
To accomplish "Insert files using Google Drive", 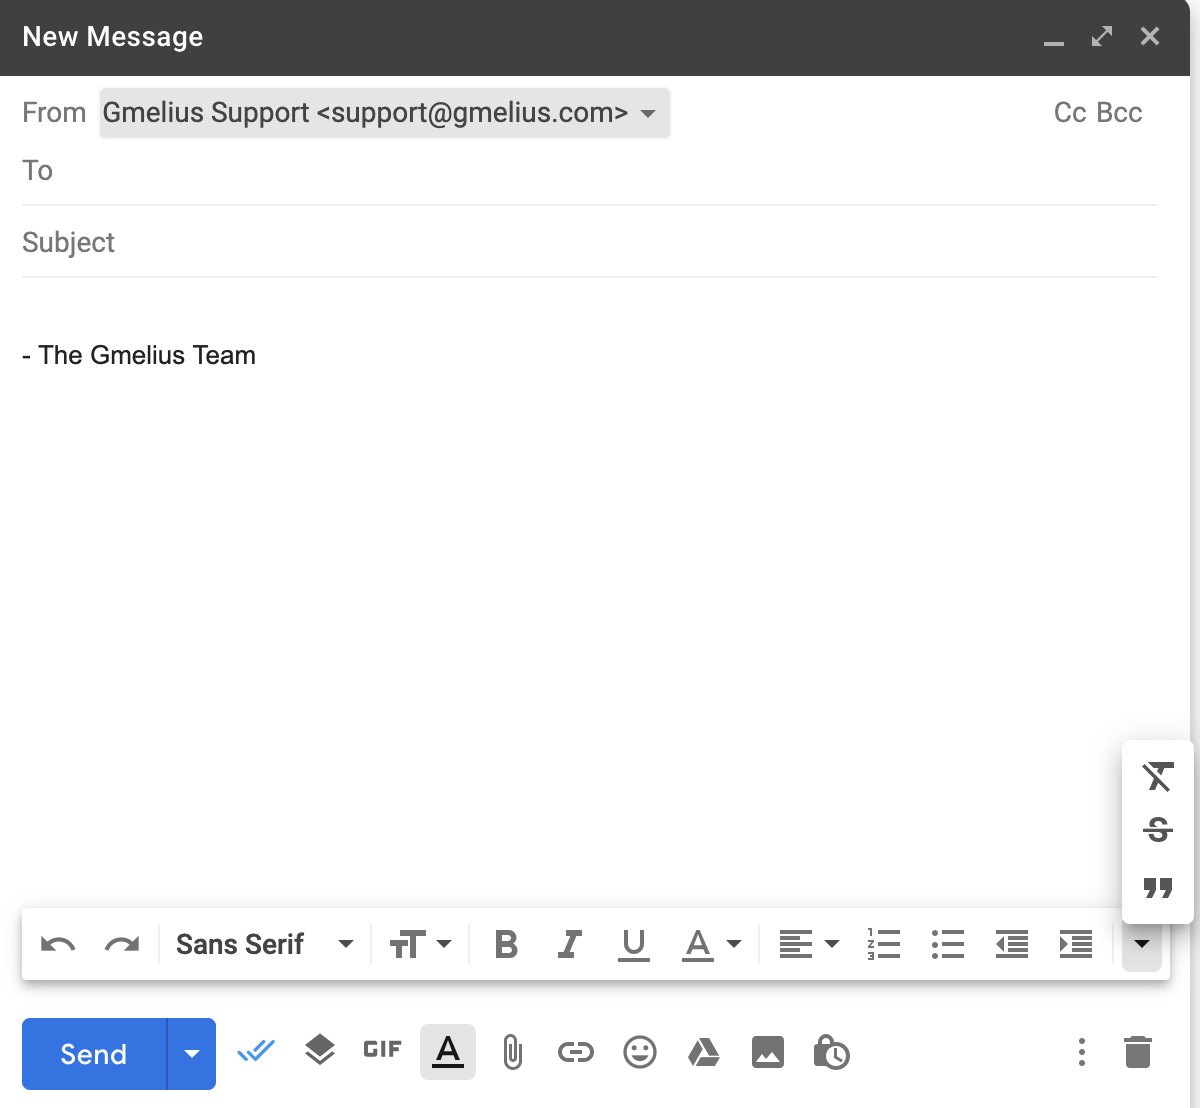I will click(704, 1052).
